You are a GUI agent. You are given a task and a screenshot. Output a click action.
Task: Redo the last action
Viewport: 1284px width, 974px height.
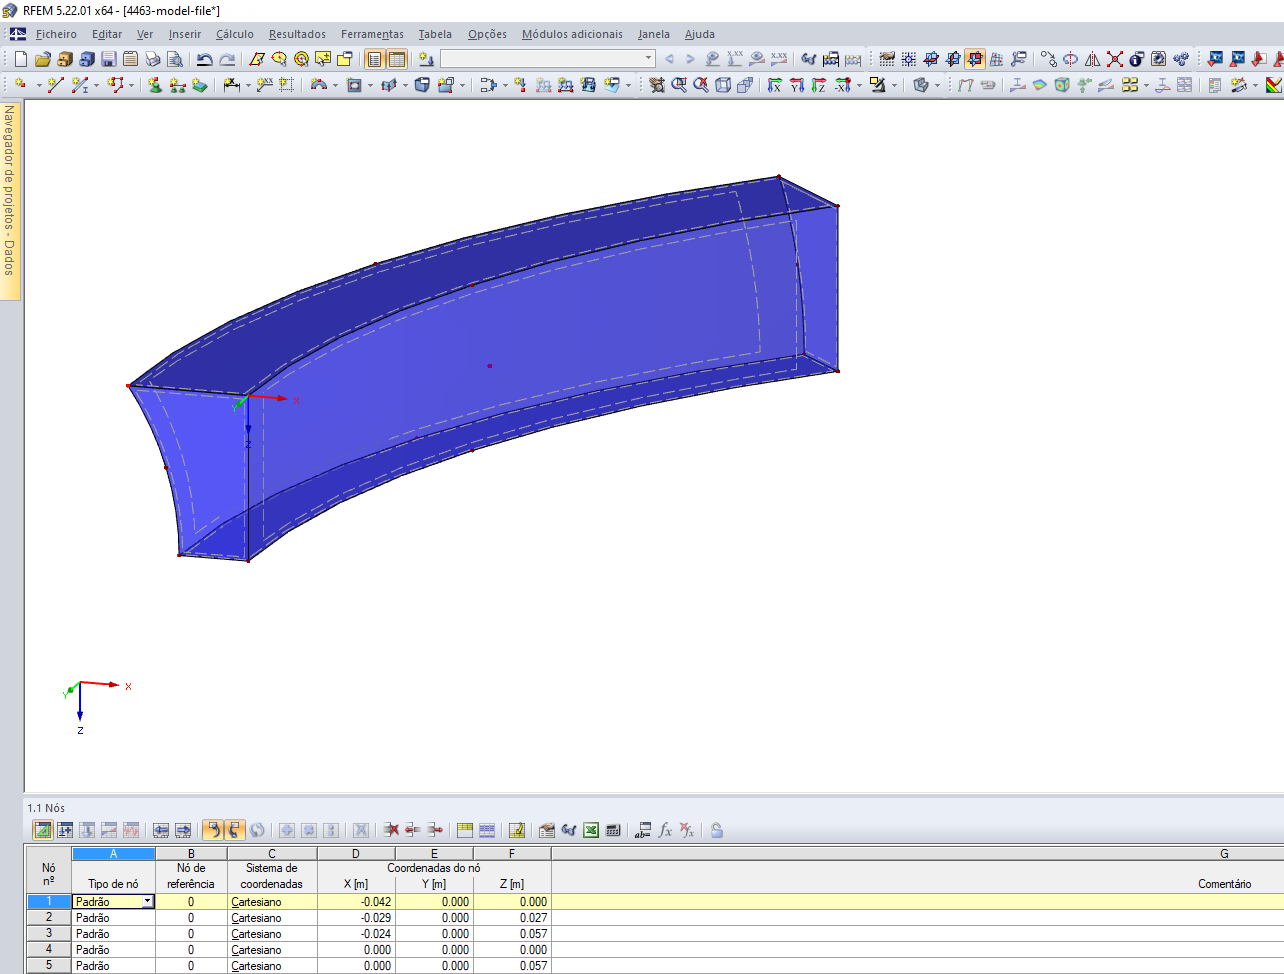pos(227,59)
